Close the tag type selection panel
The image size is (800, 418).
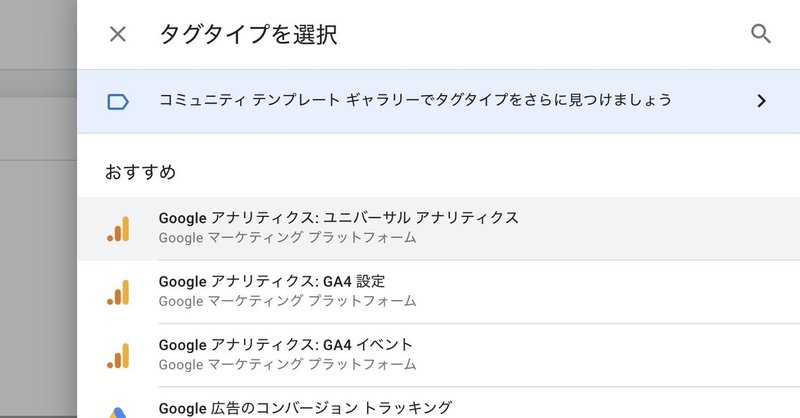point(118,34)
